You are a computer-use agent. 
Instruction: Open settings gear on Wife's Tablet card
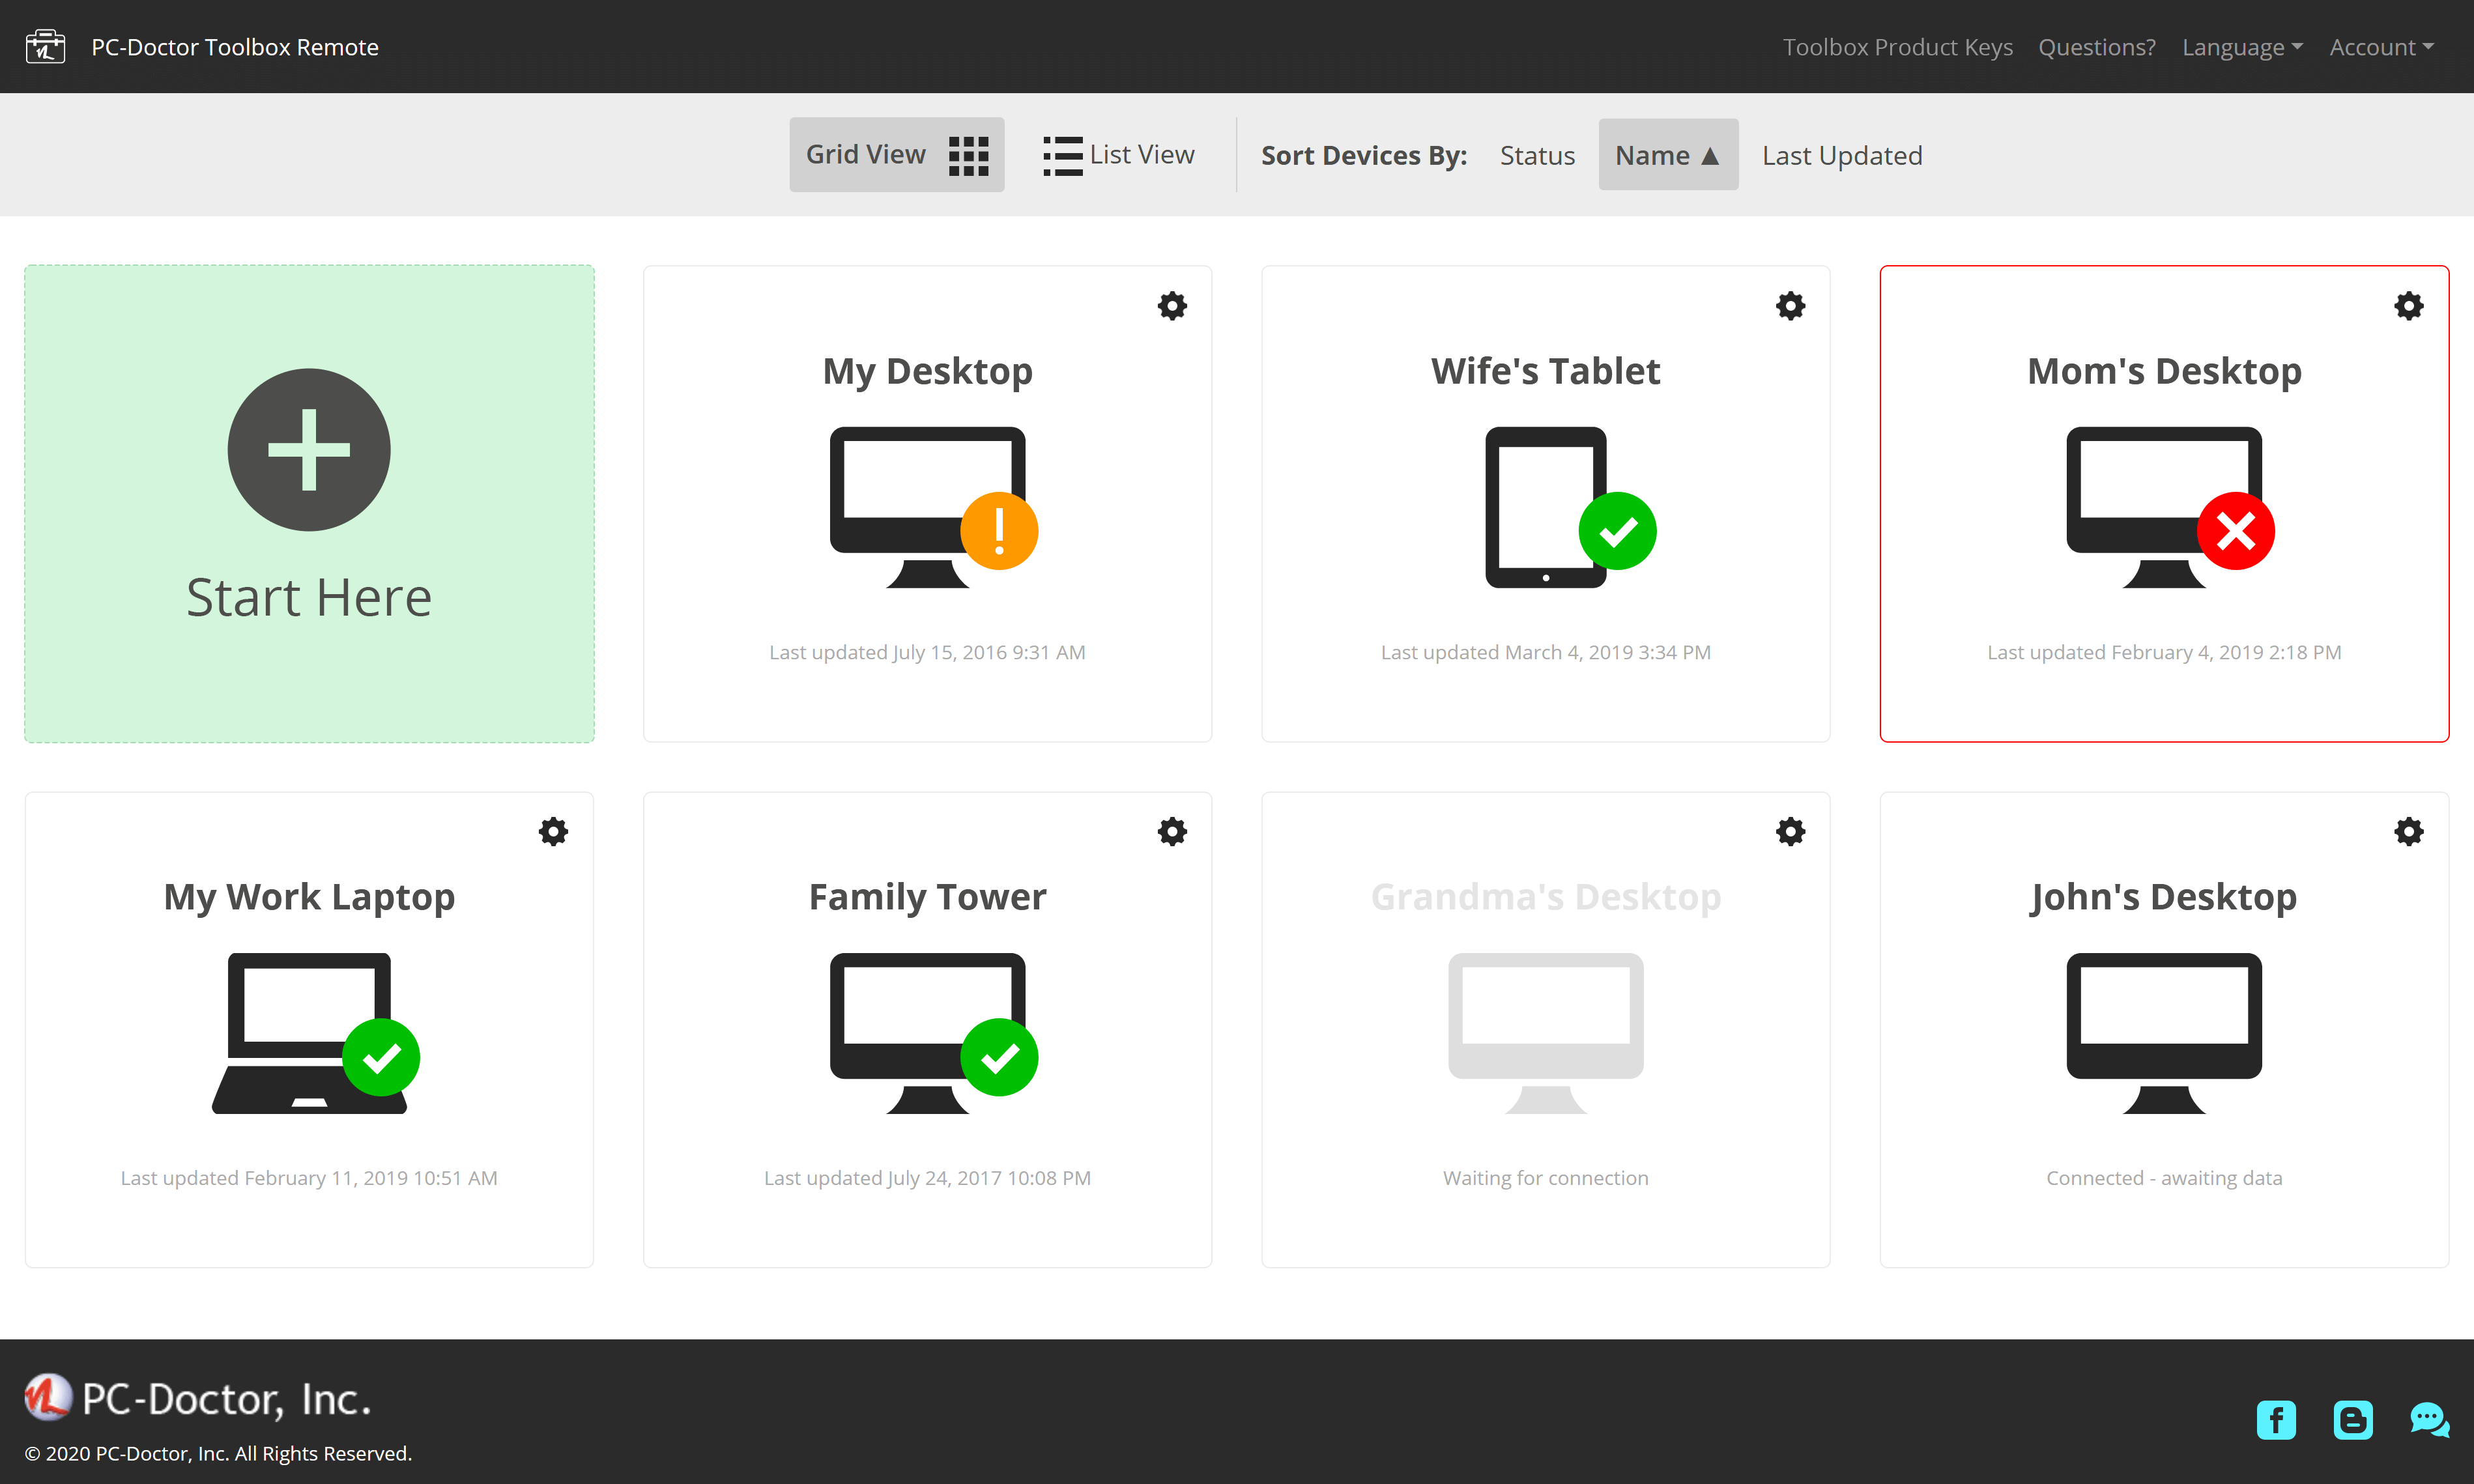click(x=1790, y=306)
